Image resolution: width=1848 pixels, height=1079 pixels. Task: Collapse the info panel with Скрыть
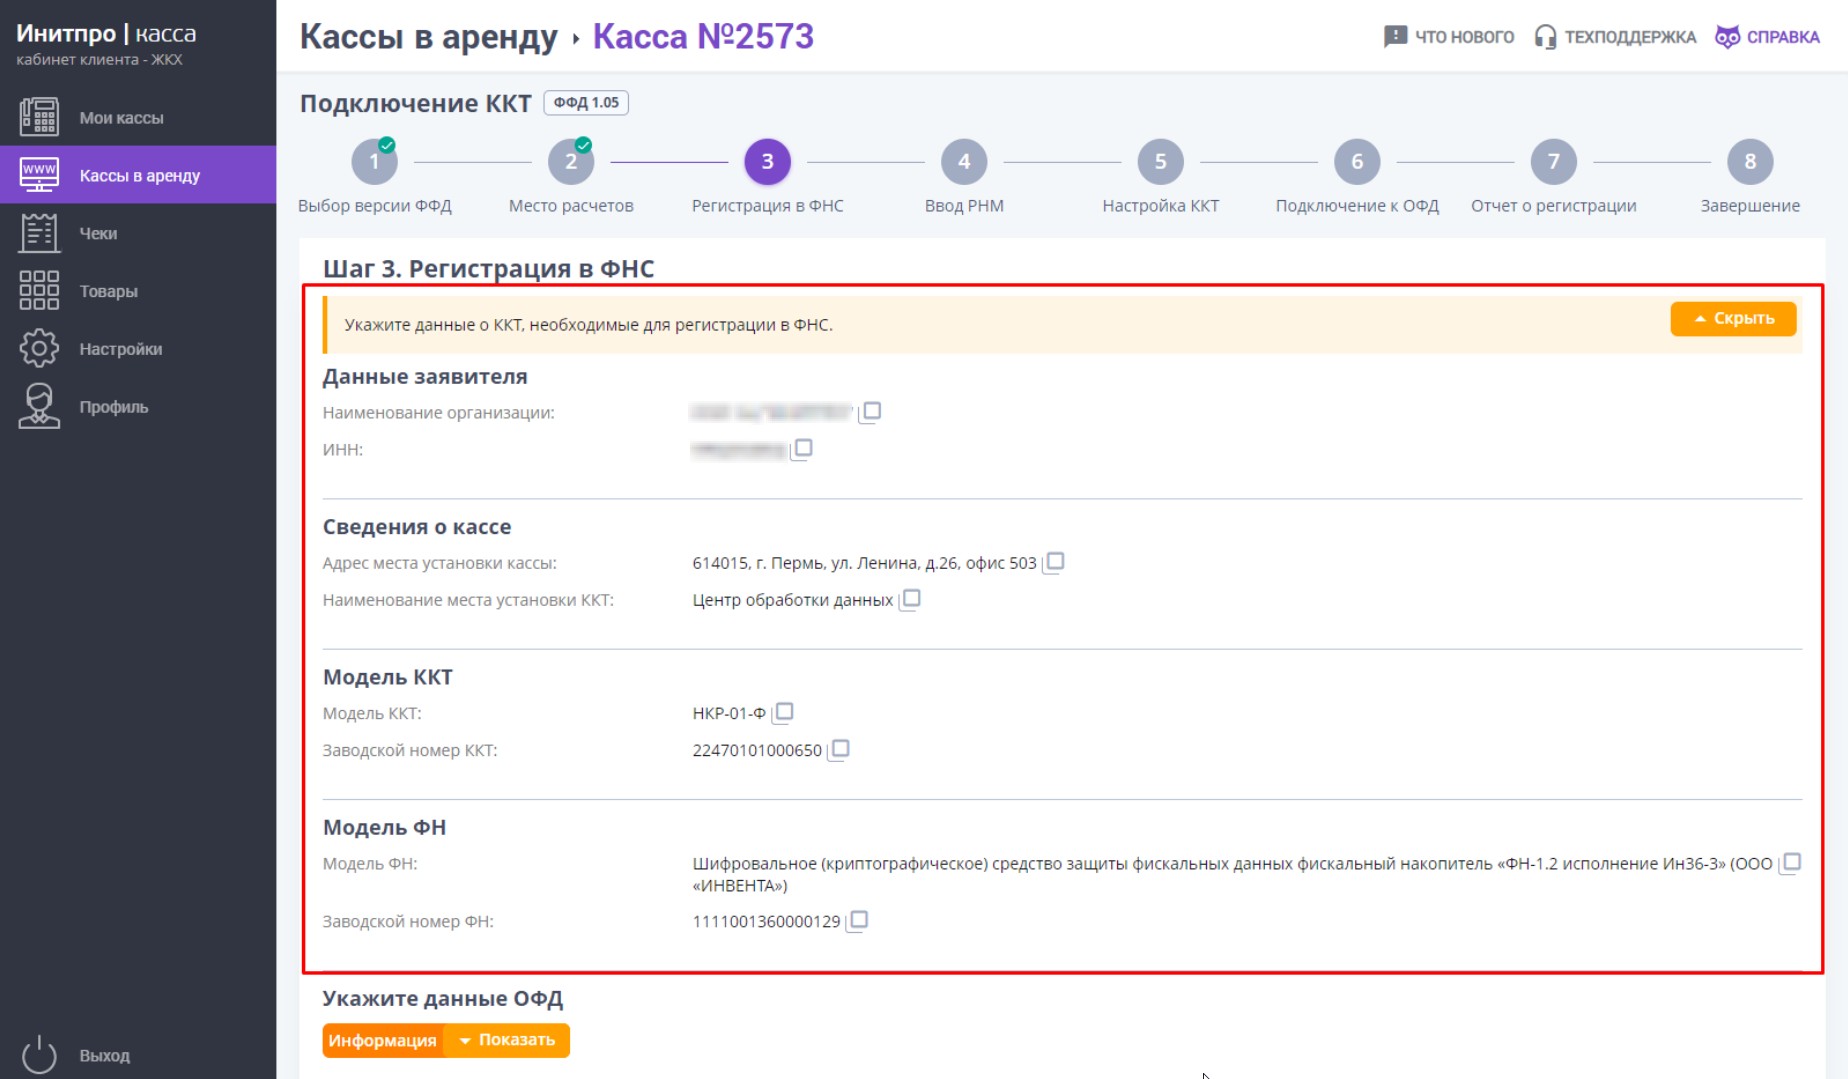click(1733, 318)
